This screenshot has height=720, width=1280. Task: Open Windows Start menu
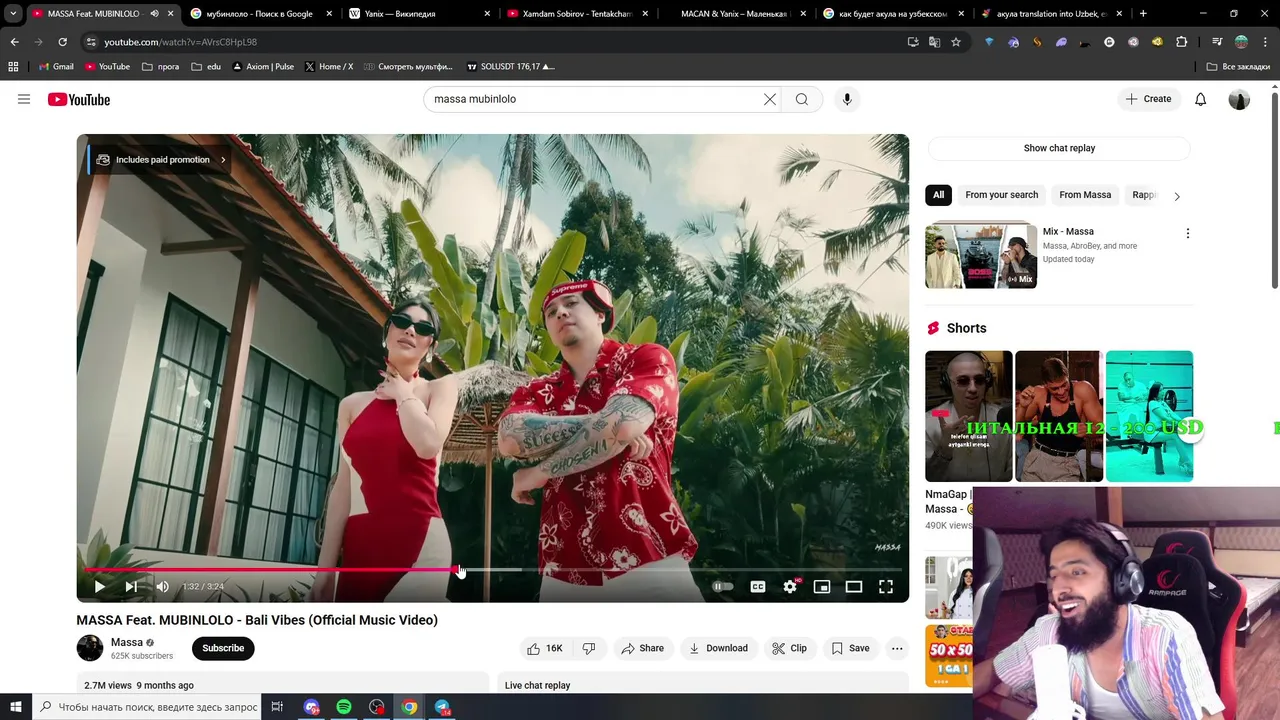(x=16, y=707)
